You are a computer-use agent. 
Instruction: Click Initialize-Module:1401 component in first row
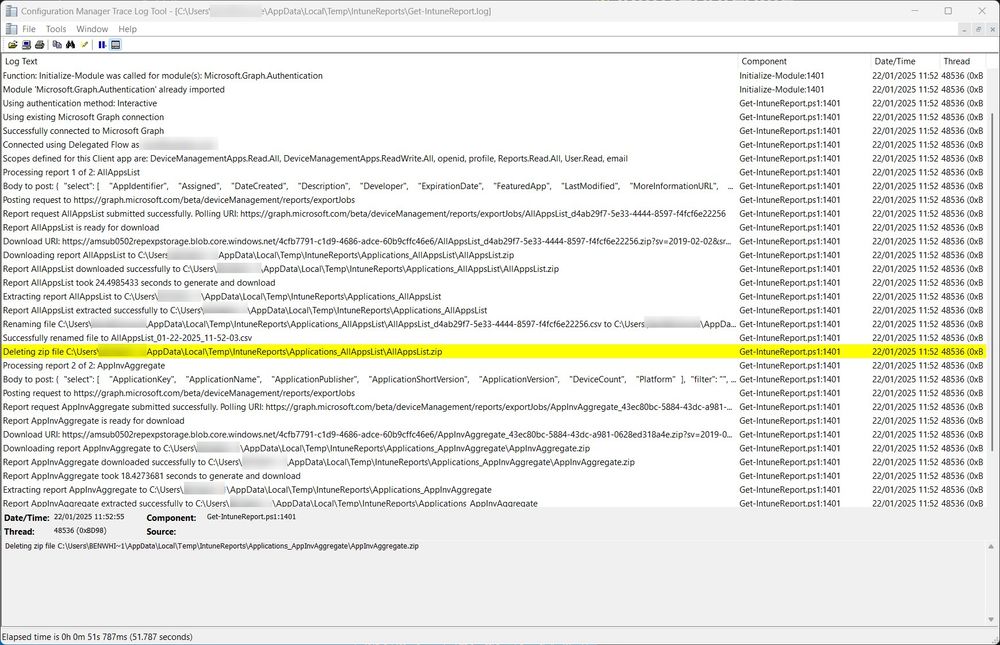point(782,75)
